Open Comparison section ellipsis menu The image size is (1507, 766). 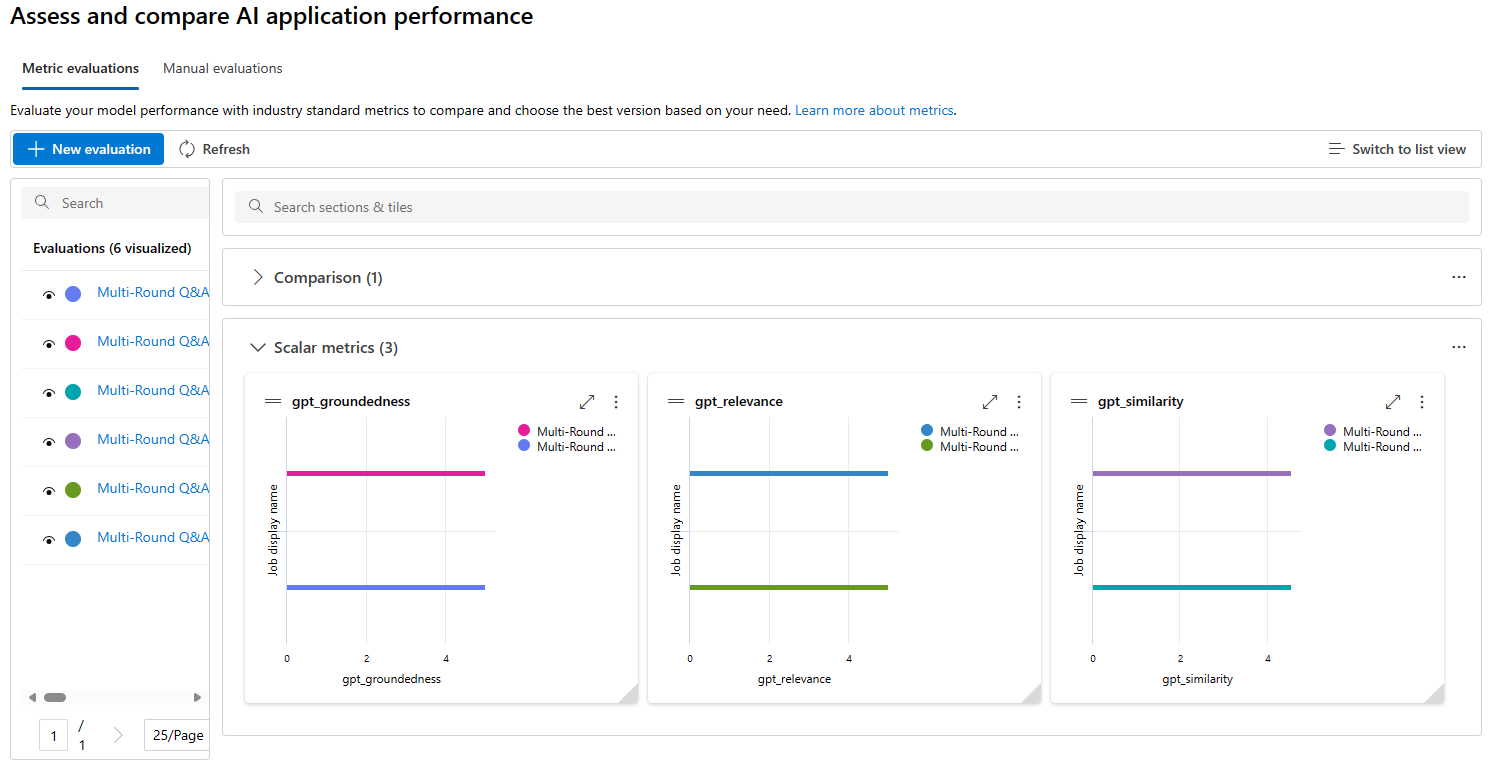[1459, 277]
